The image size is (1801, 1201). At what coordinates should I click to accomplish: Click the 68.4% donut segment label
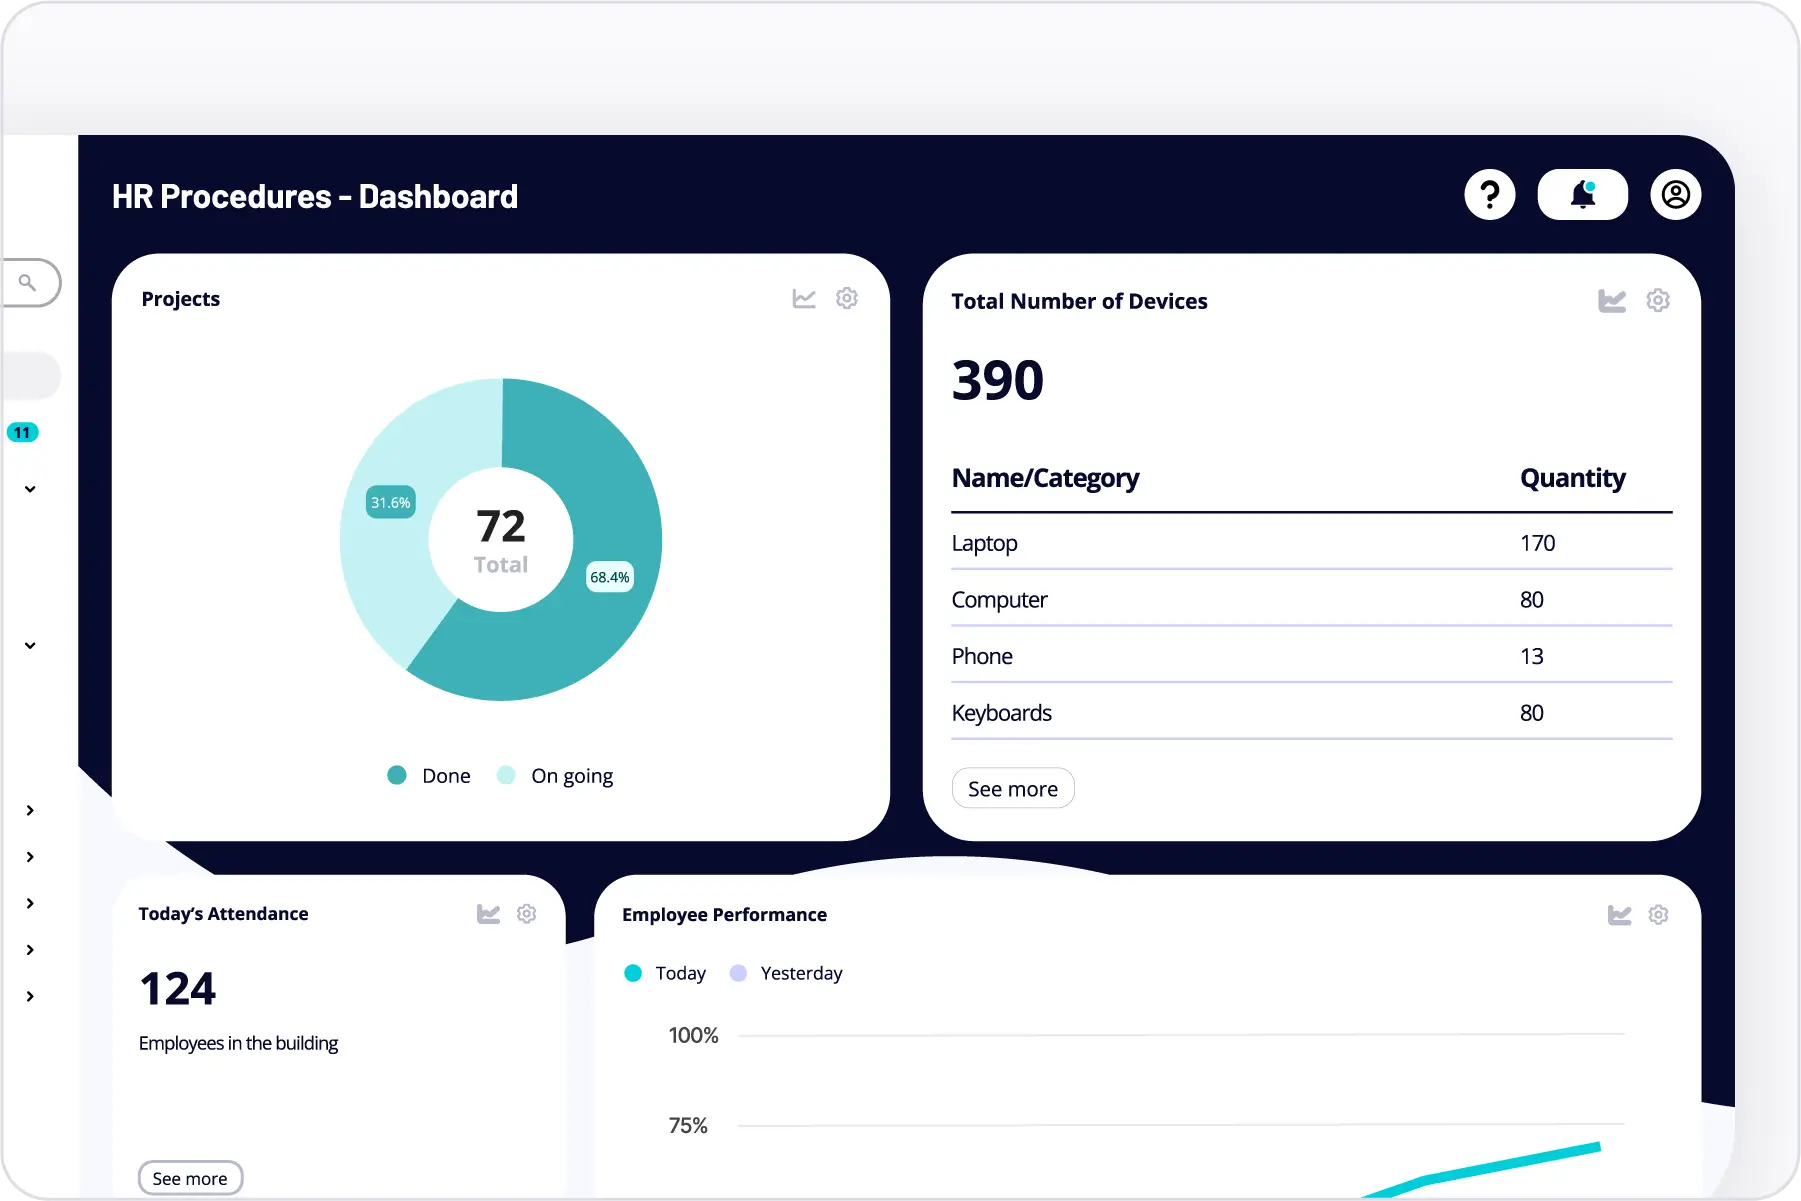click(x=609, y=577)
